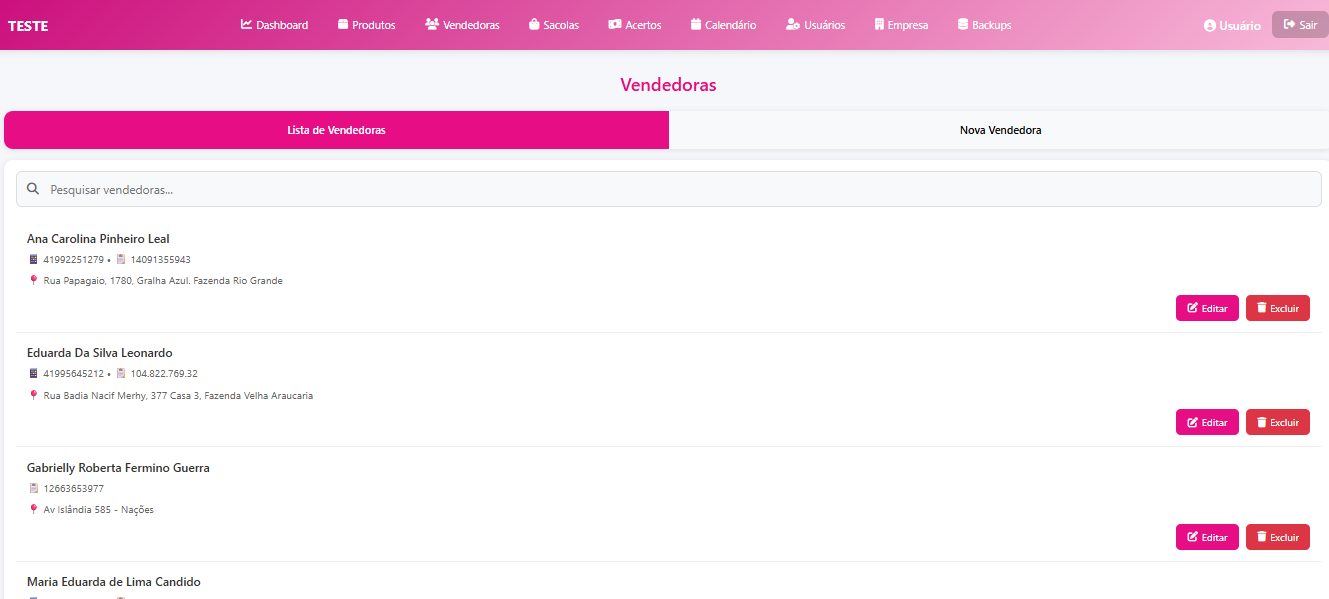
Task: Open the Calendário page
Action: click(x=723, y=25)
